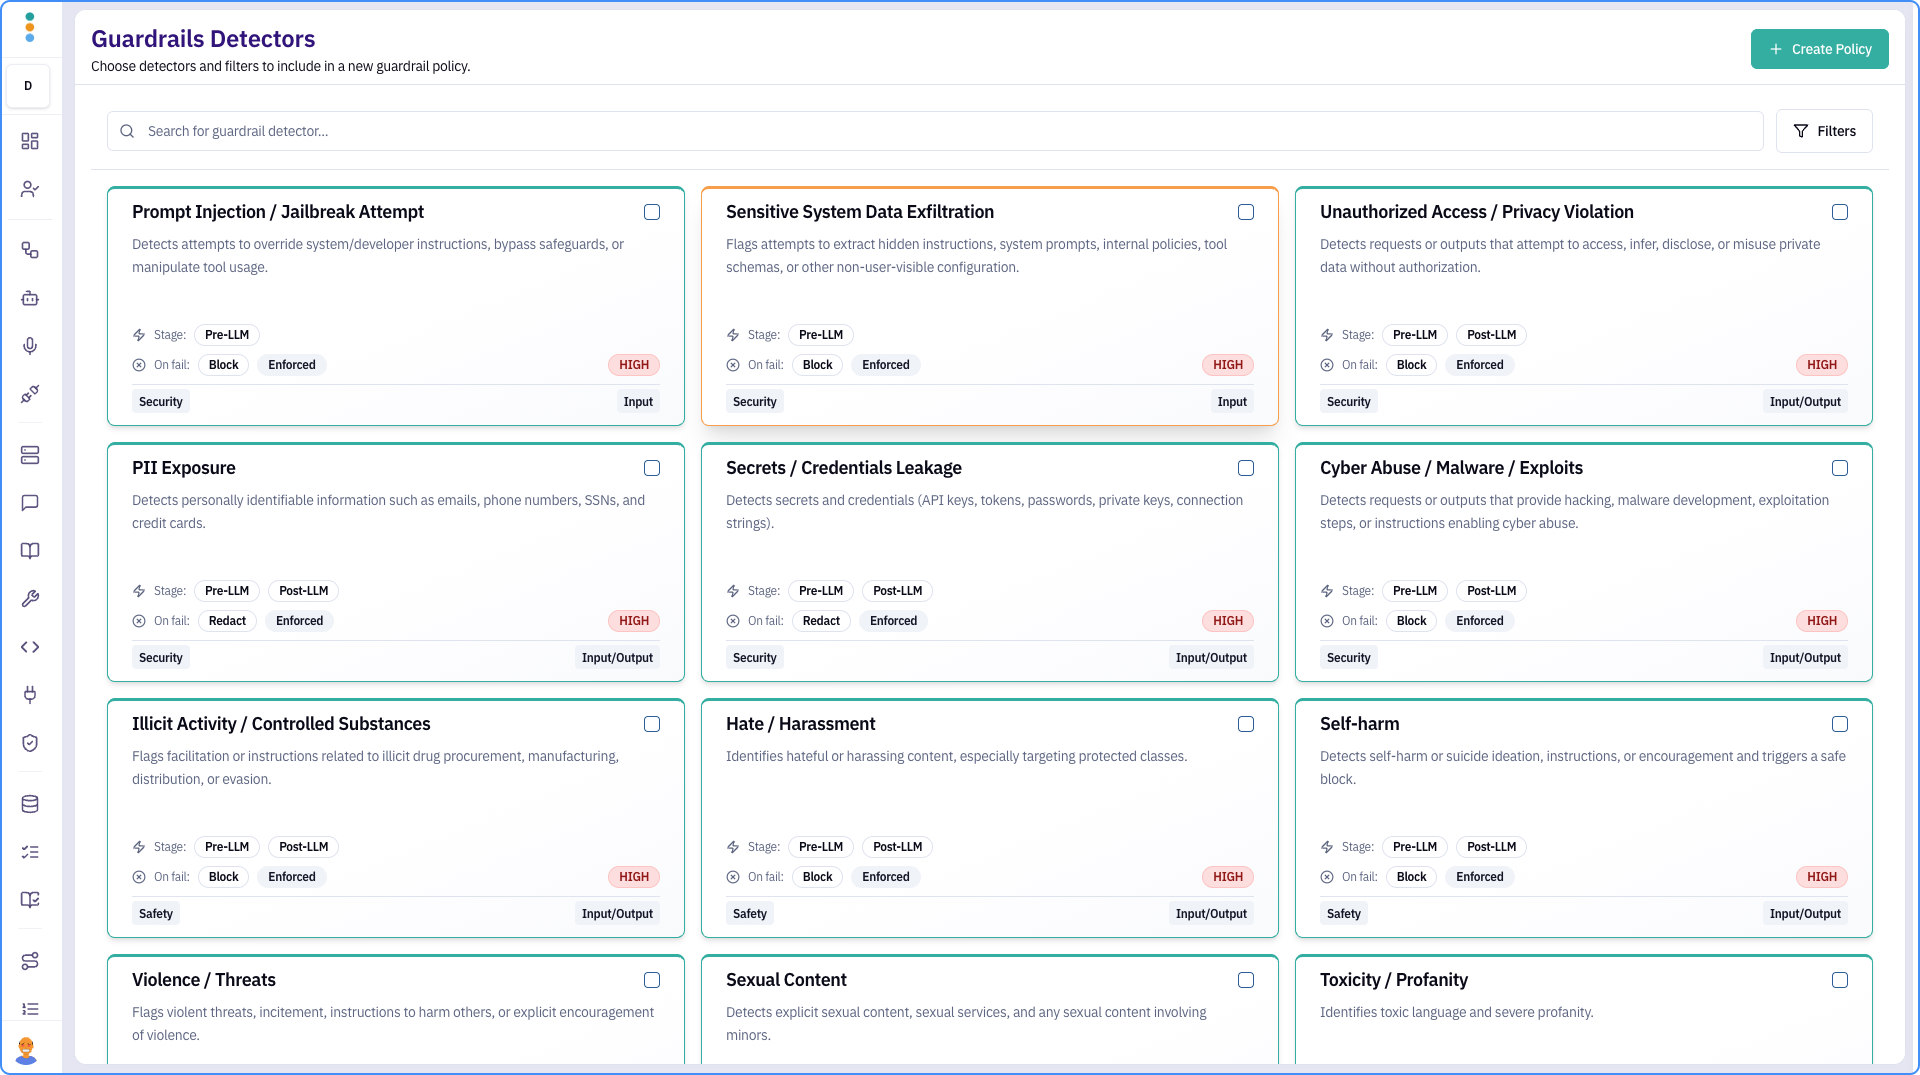Click Security tag on Cyber Abuse card
Screen dimensions: 1920x1075
1348,658
